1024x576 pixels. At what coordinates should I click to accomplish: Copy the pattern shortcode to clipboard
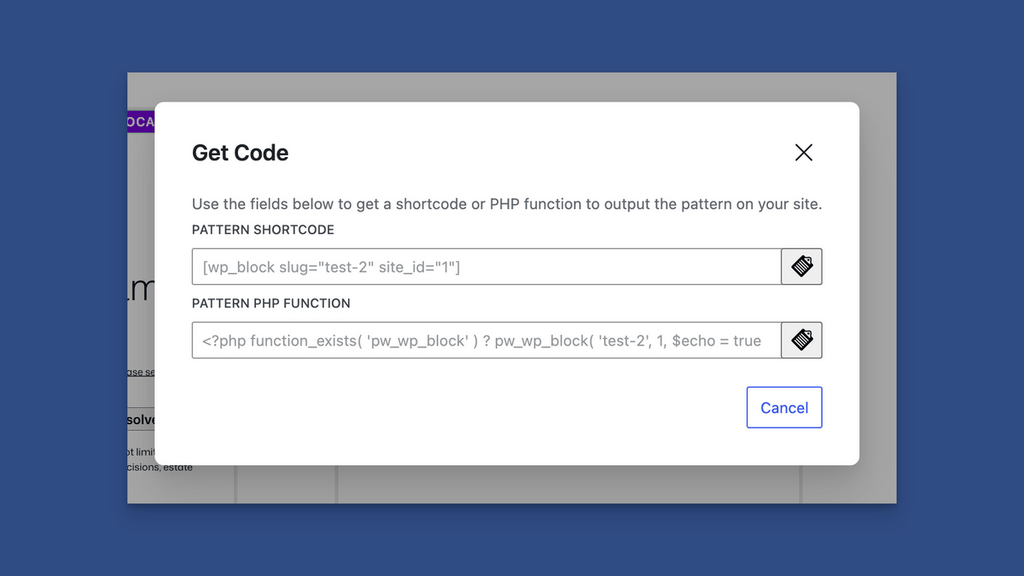802,267
